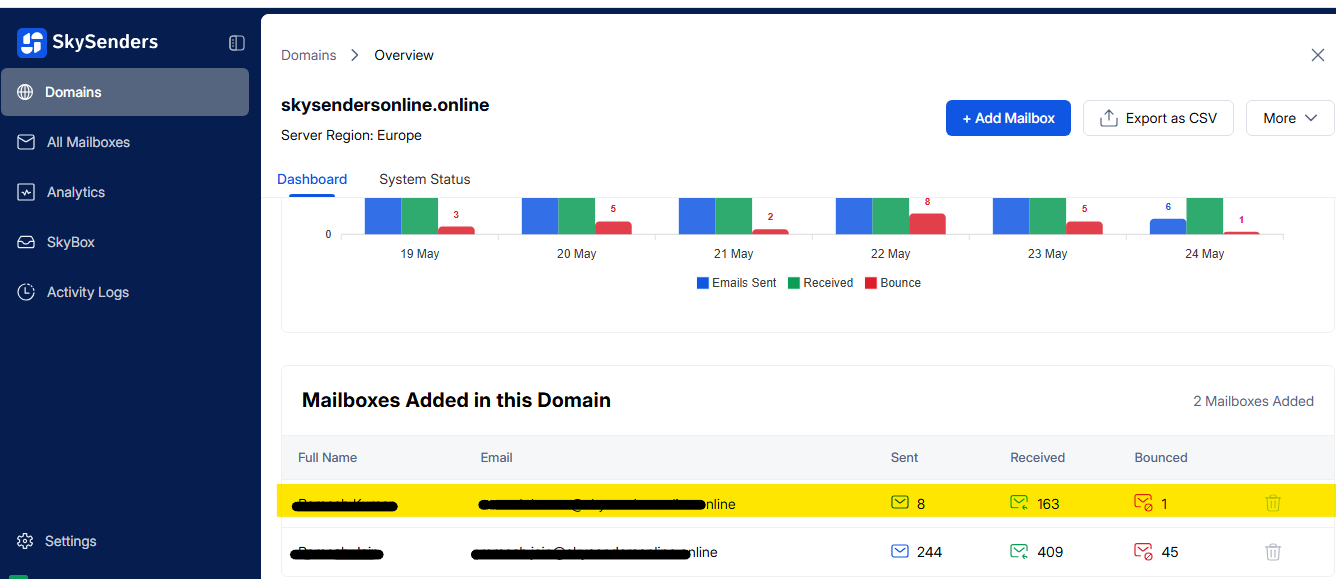Click the Settings gear icon
Image resolution: width=1338 pixels, height=579 pixels.
tap(26, 541)
